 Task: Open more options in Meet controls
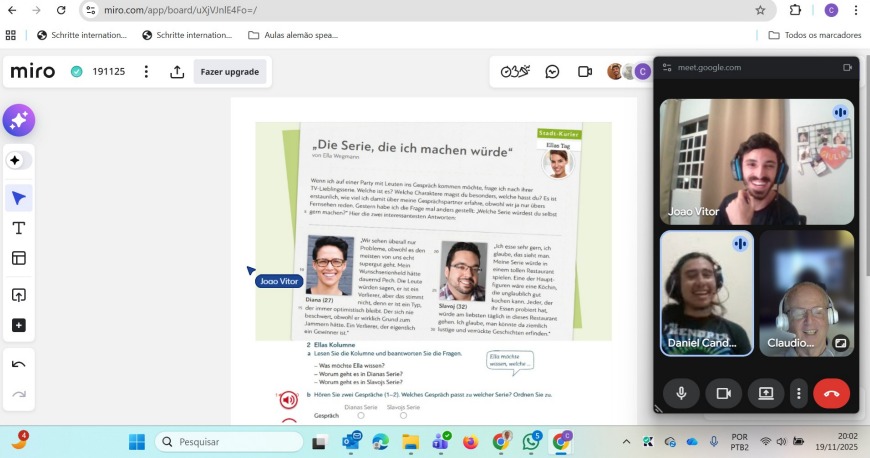coord(798,393)
